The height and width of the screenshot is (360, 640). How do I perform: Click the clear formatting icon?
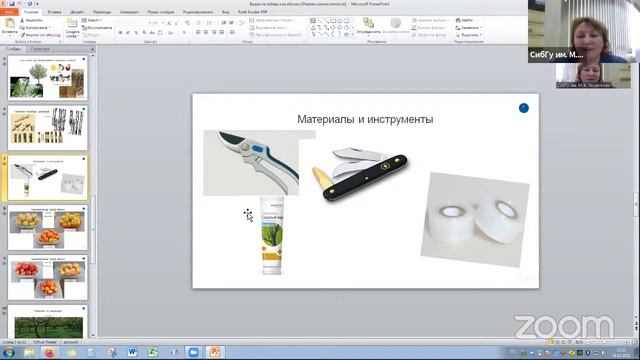tap(187, 23)
